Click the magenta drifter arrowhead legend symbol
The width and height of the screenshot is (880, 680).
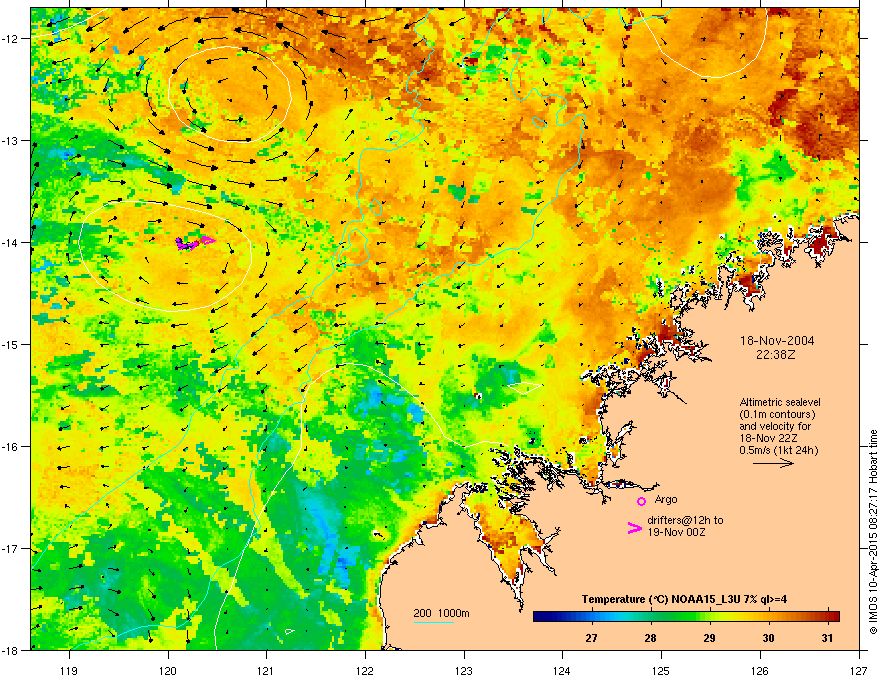click(x=634, y=528)
